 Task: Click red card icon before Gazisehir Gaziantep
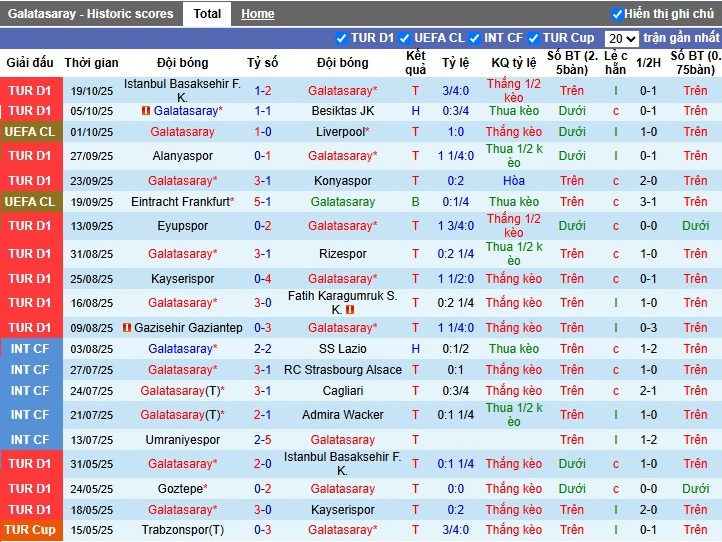[127, 328]
